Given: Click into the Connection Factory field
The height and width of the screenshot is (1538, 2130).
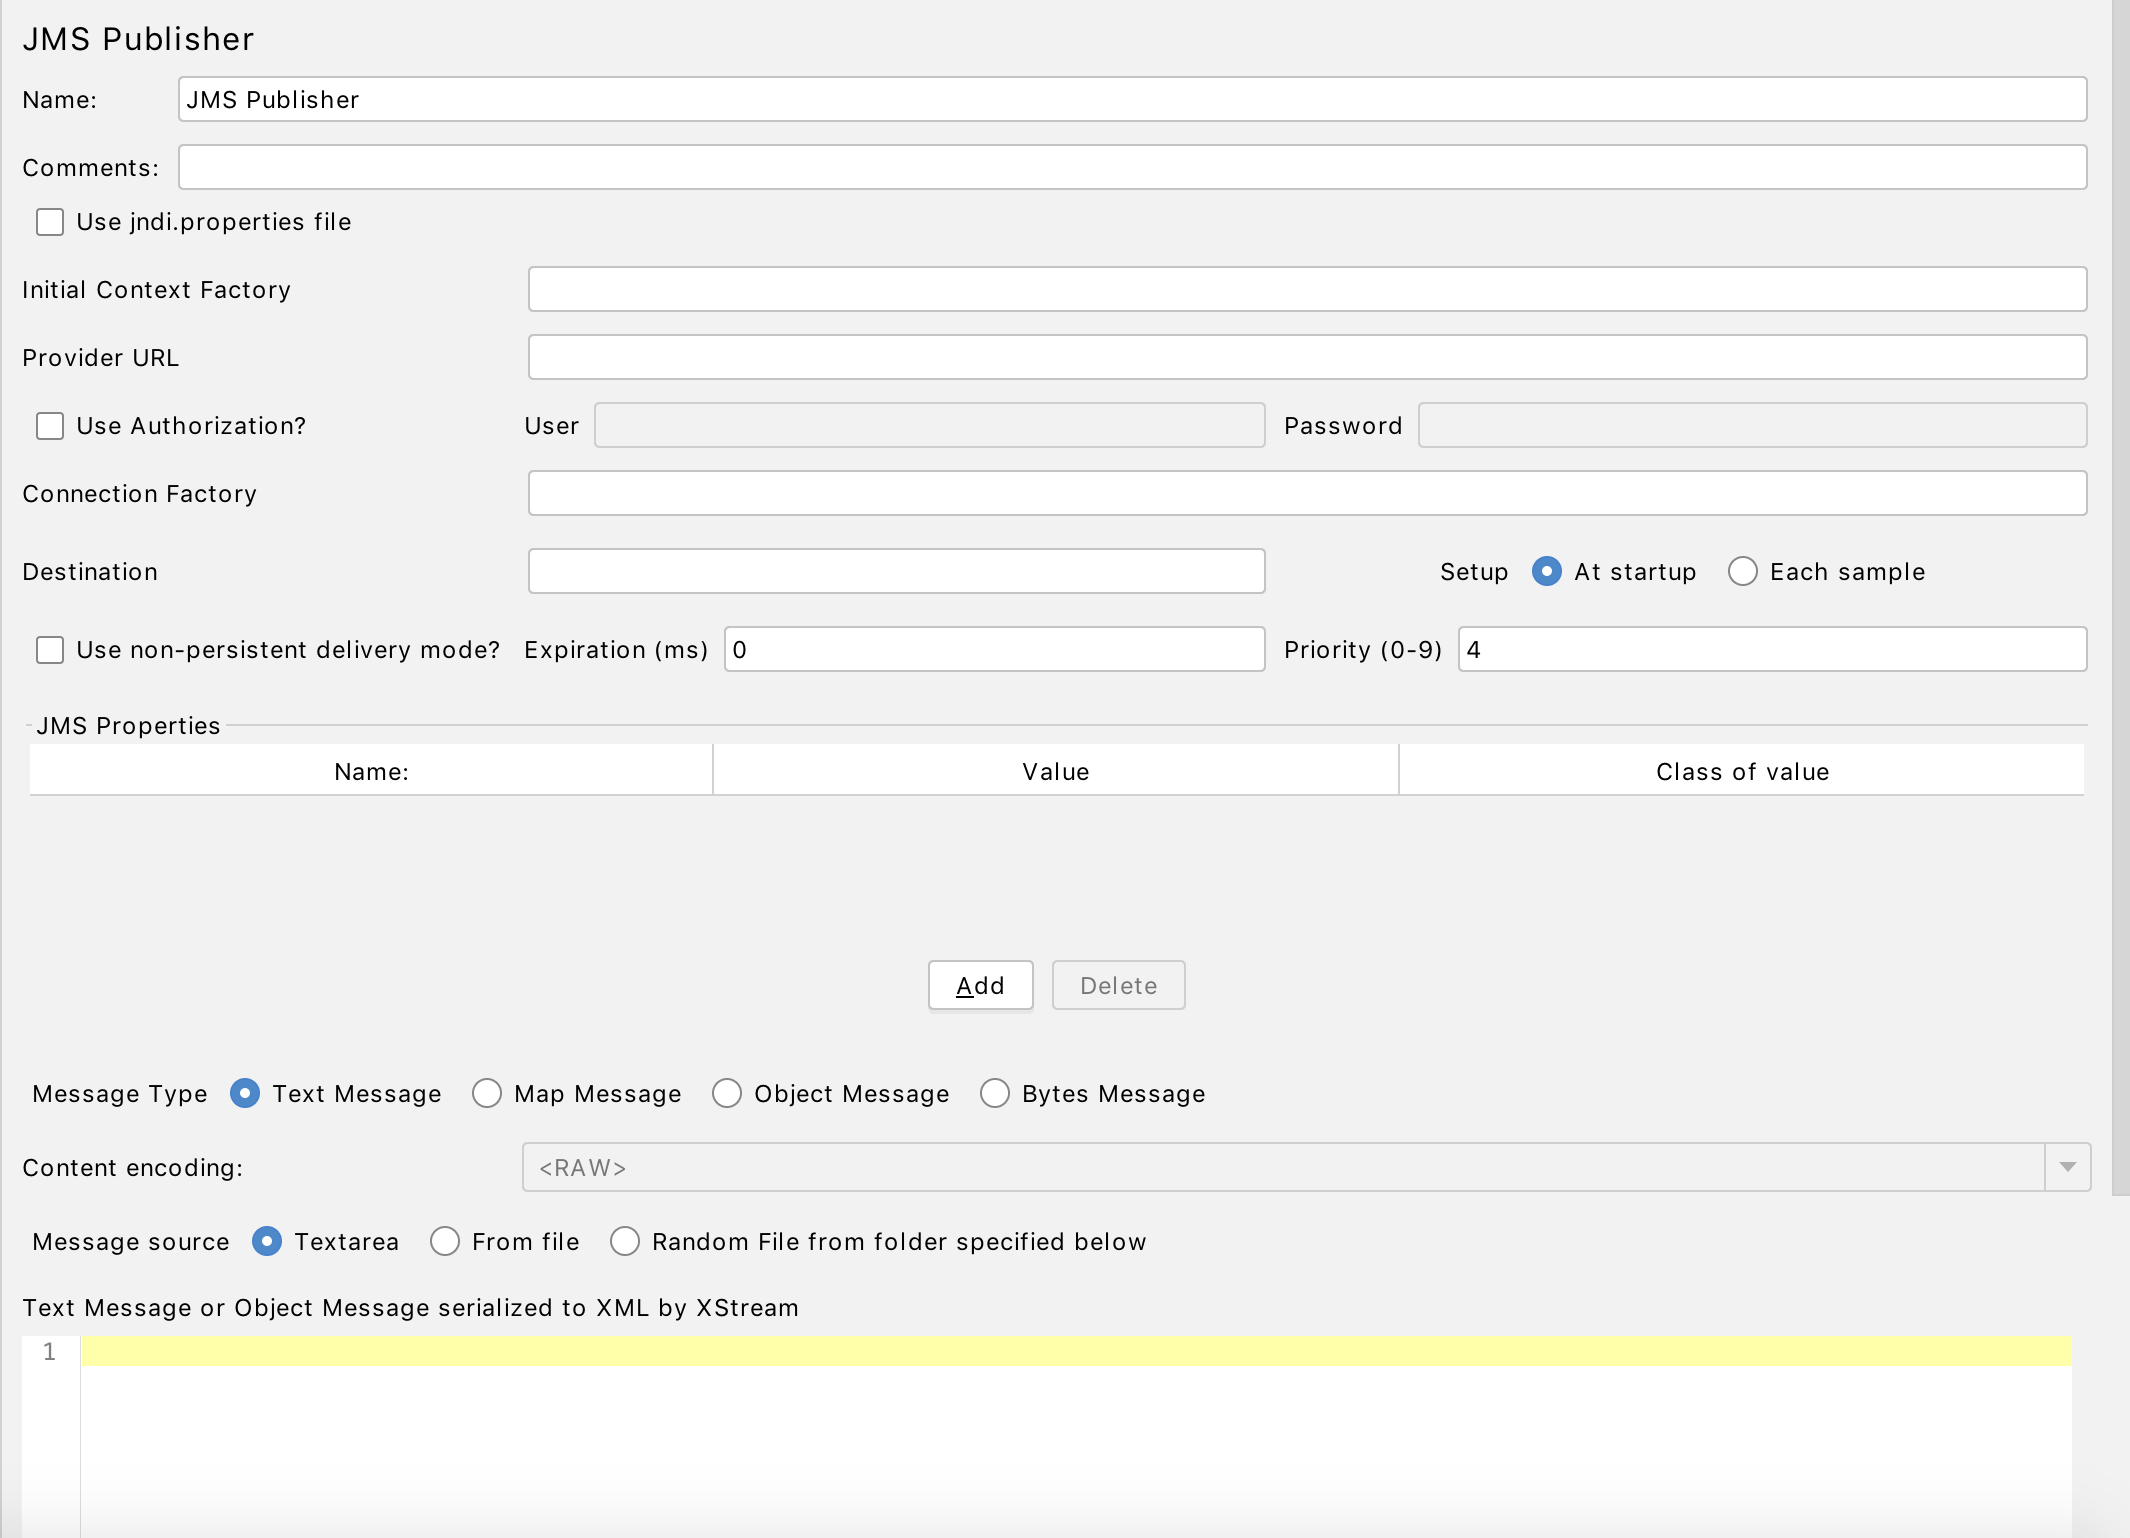Looking at the screenshot, I should [x=1306, y=494].
